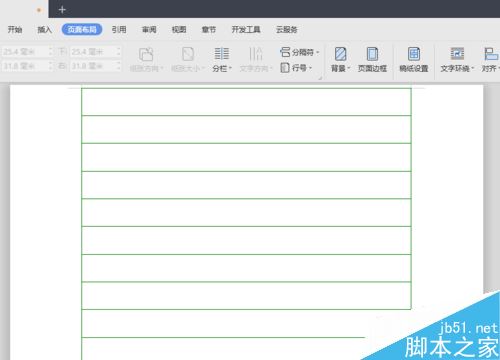Open 稿纸设置 manuscript paper settings
Viewport: 500px width, 360px height.
[414, 59]
